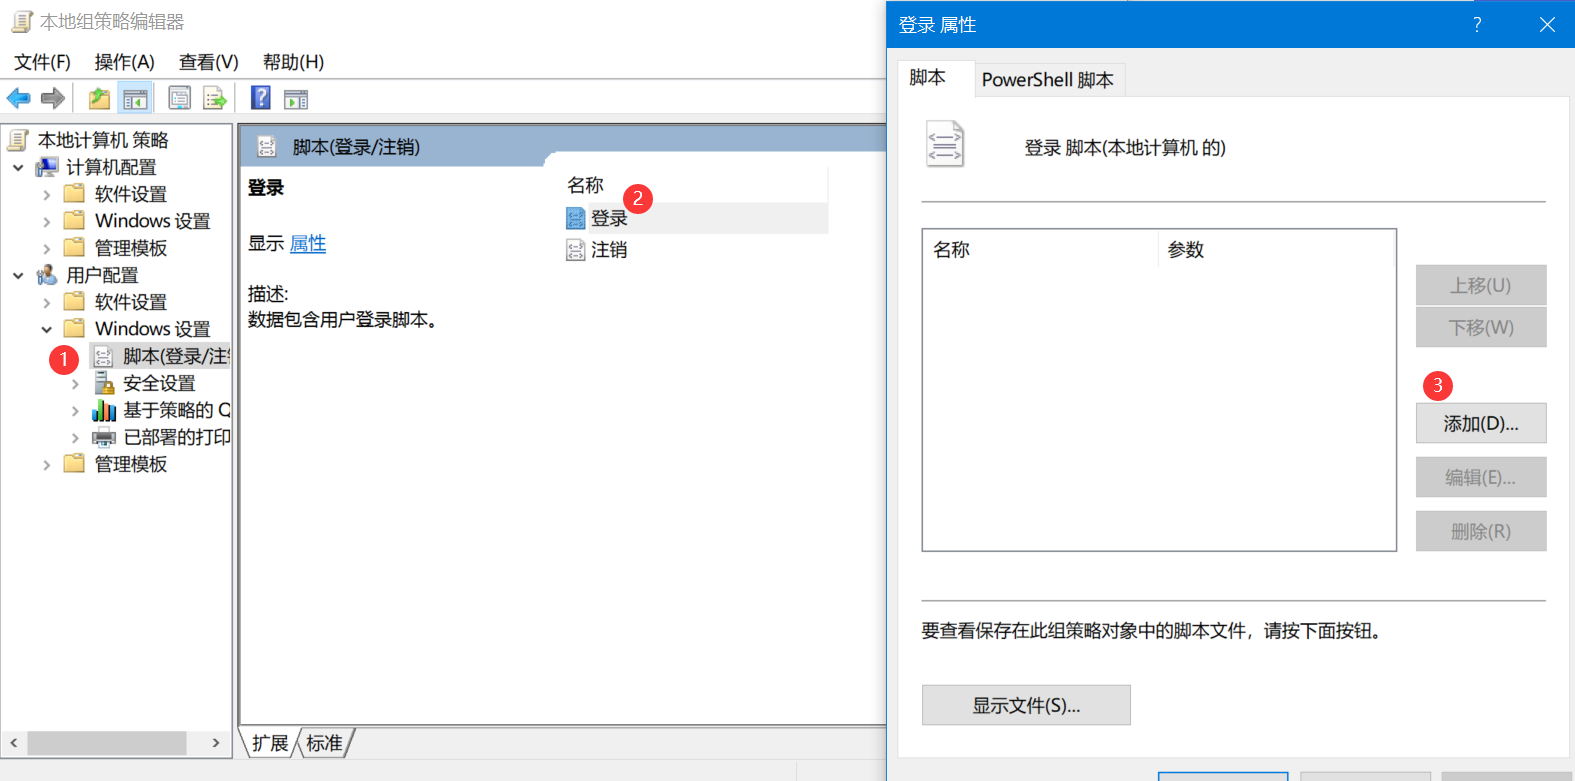Expand Windows 设置 under 计算机配置
This screenshot has width=1575, height=781.
point(46,221)
